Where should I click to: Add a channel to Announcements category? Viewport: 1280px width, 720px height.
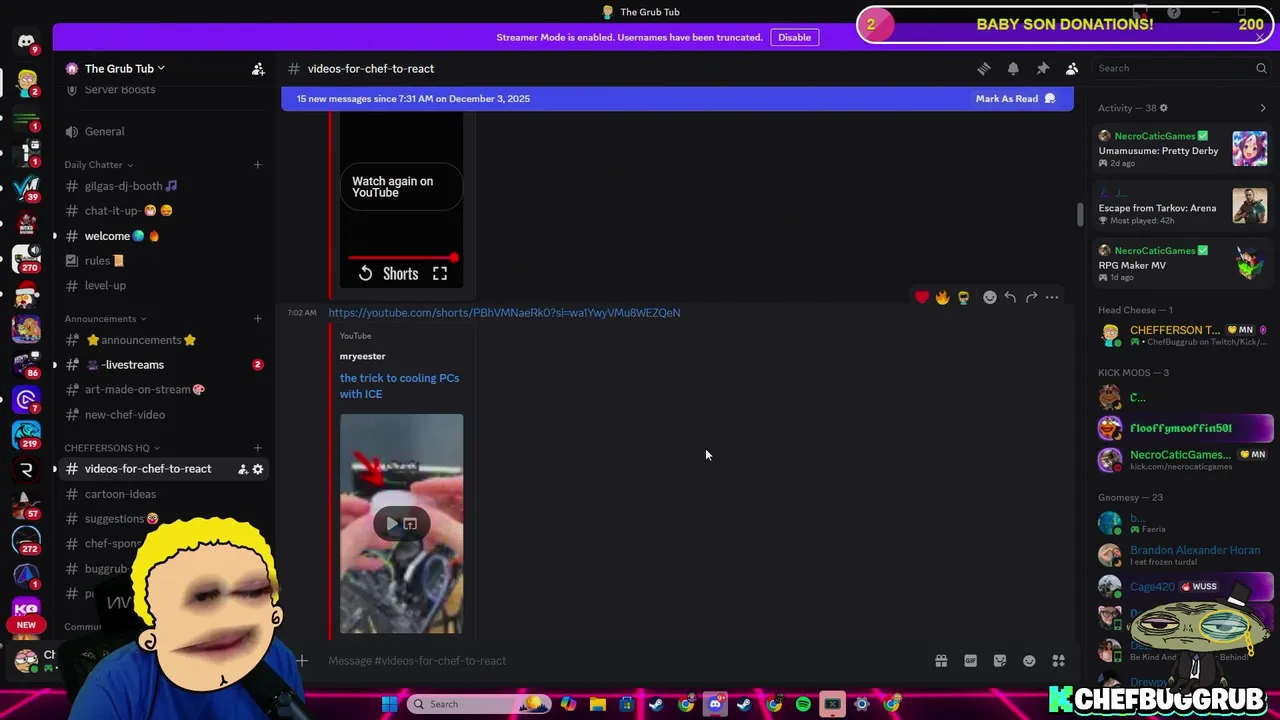tap(257, 319)
